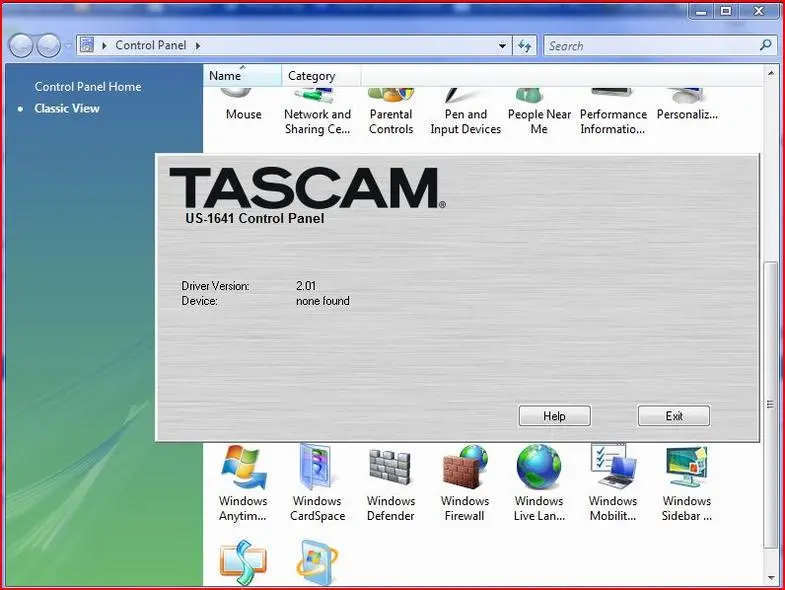Screen dimensions: 785x590
Task: Click the Control Panel breadcrumb text
Action: pos(151,45)
